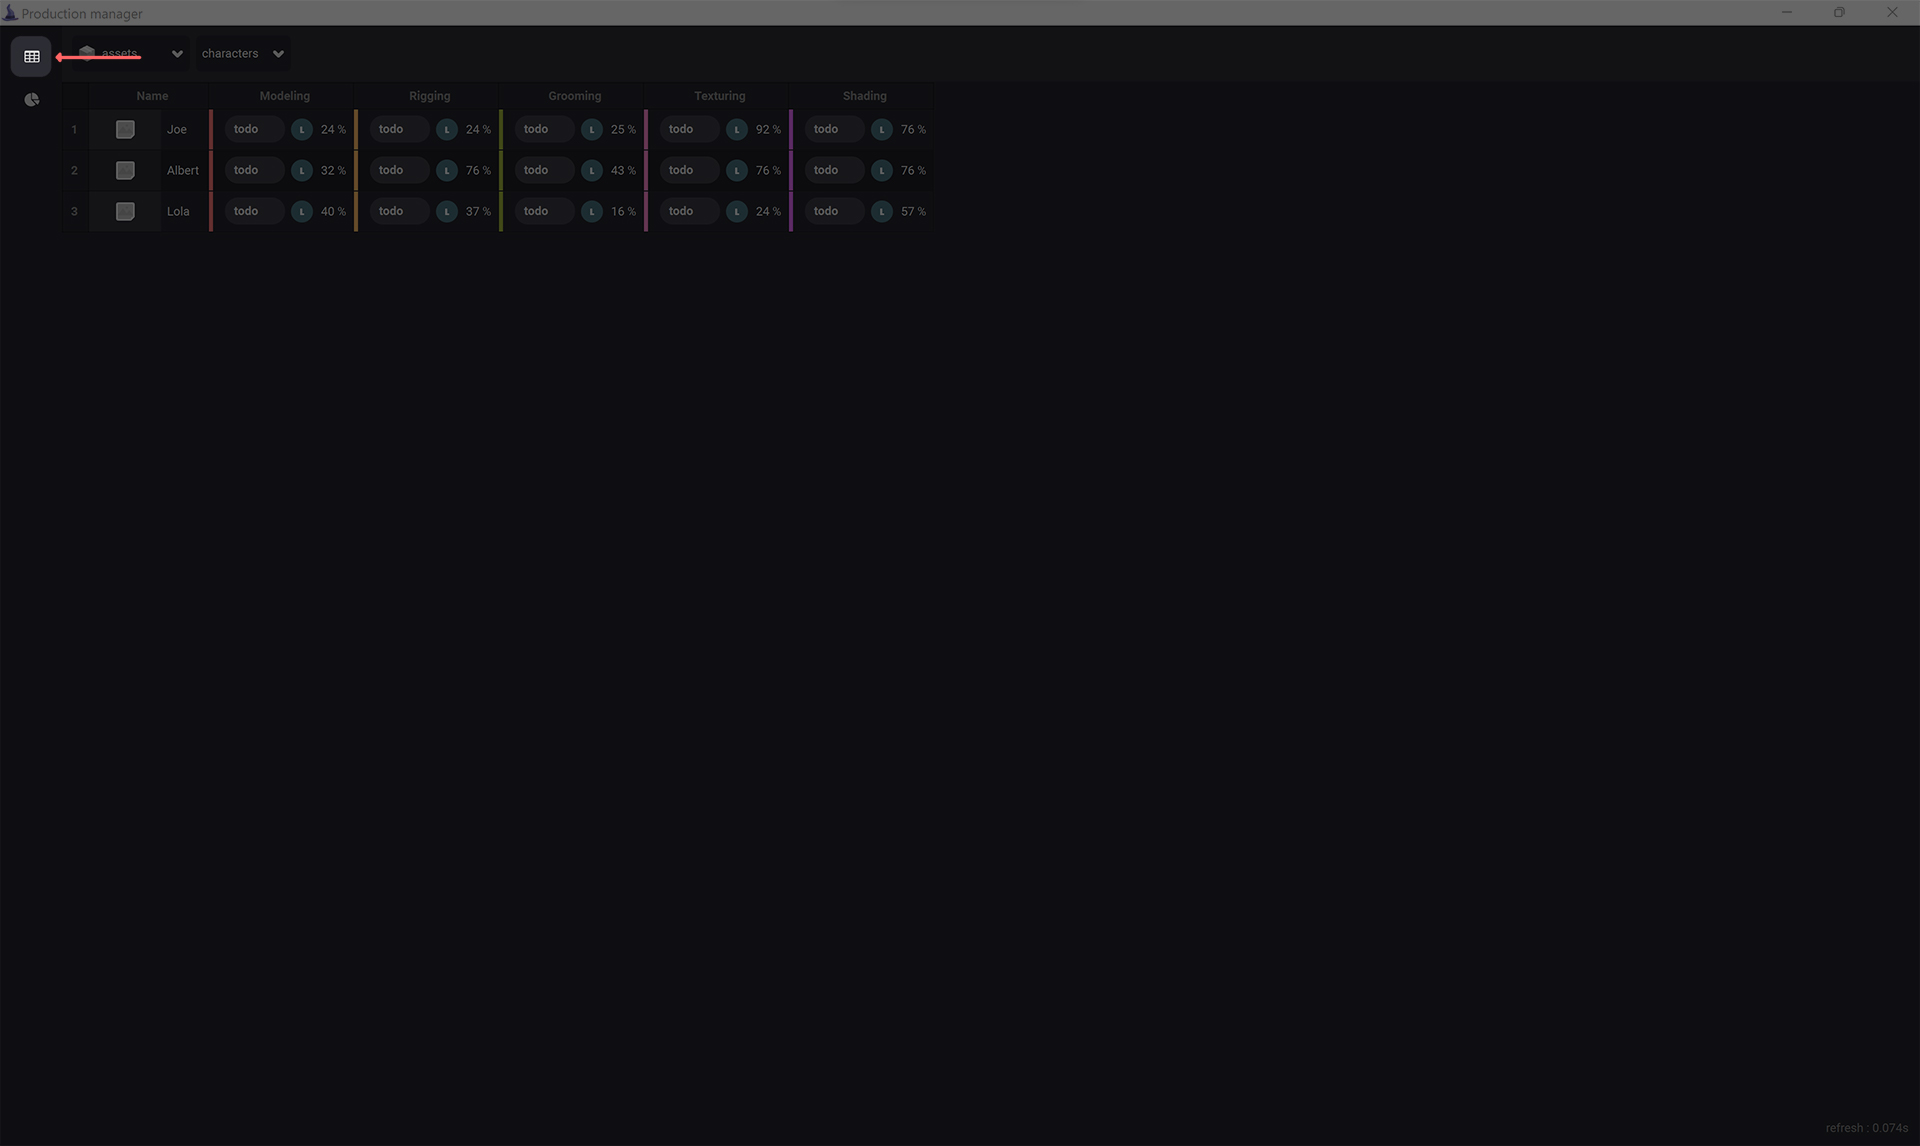Select the Joe asset name

click(177, 130)
